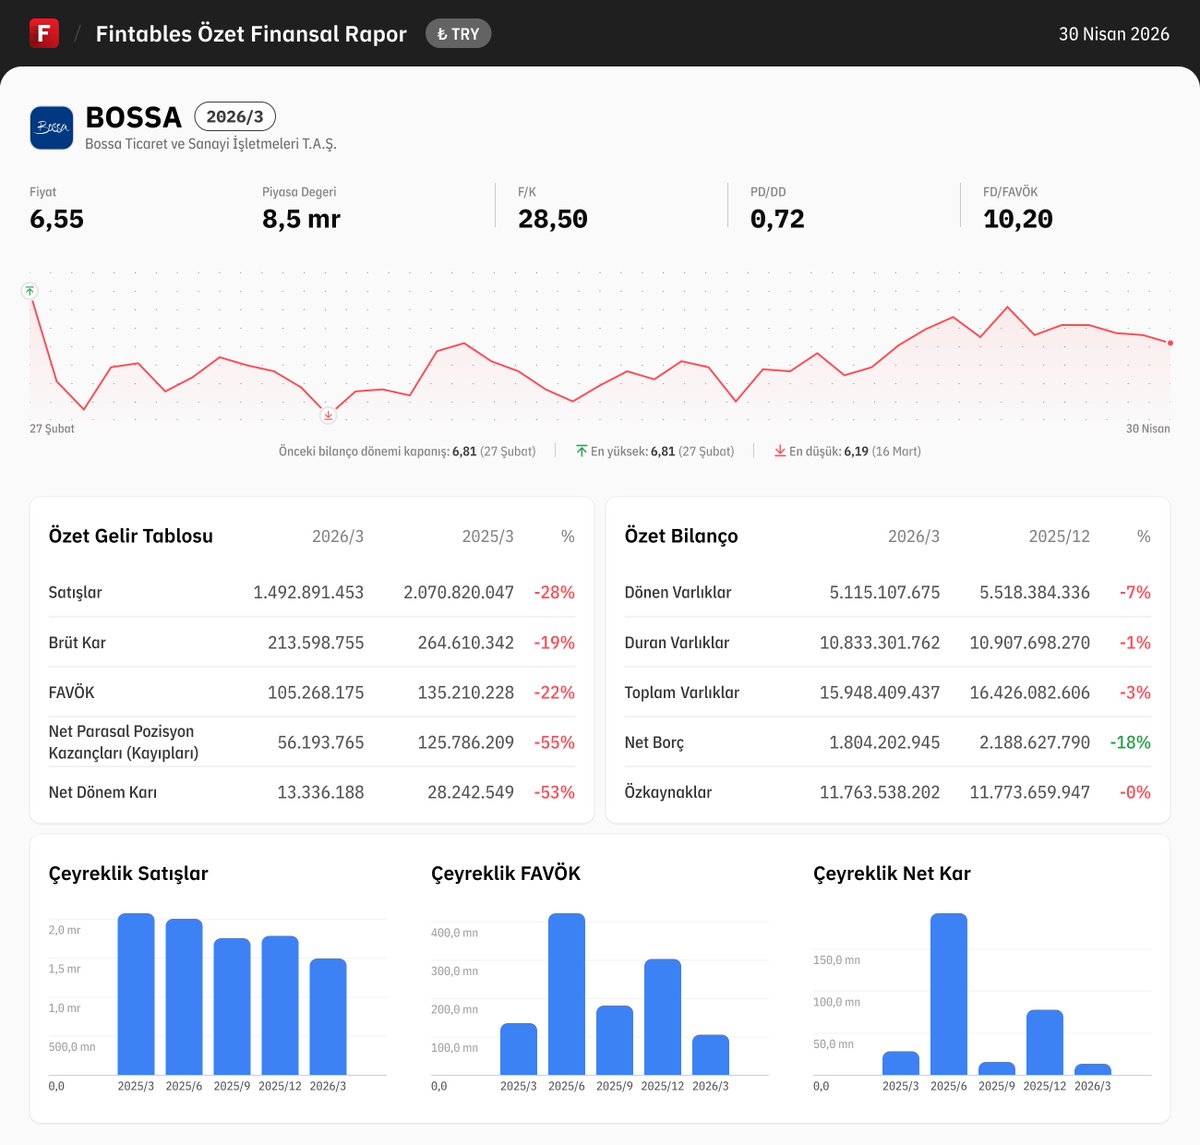The image size is (1200, 1145).
Task: Click the -53% Net Dönem Karı change
Action: coord(555,792)
